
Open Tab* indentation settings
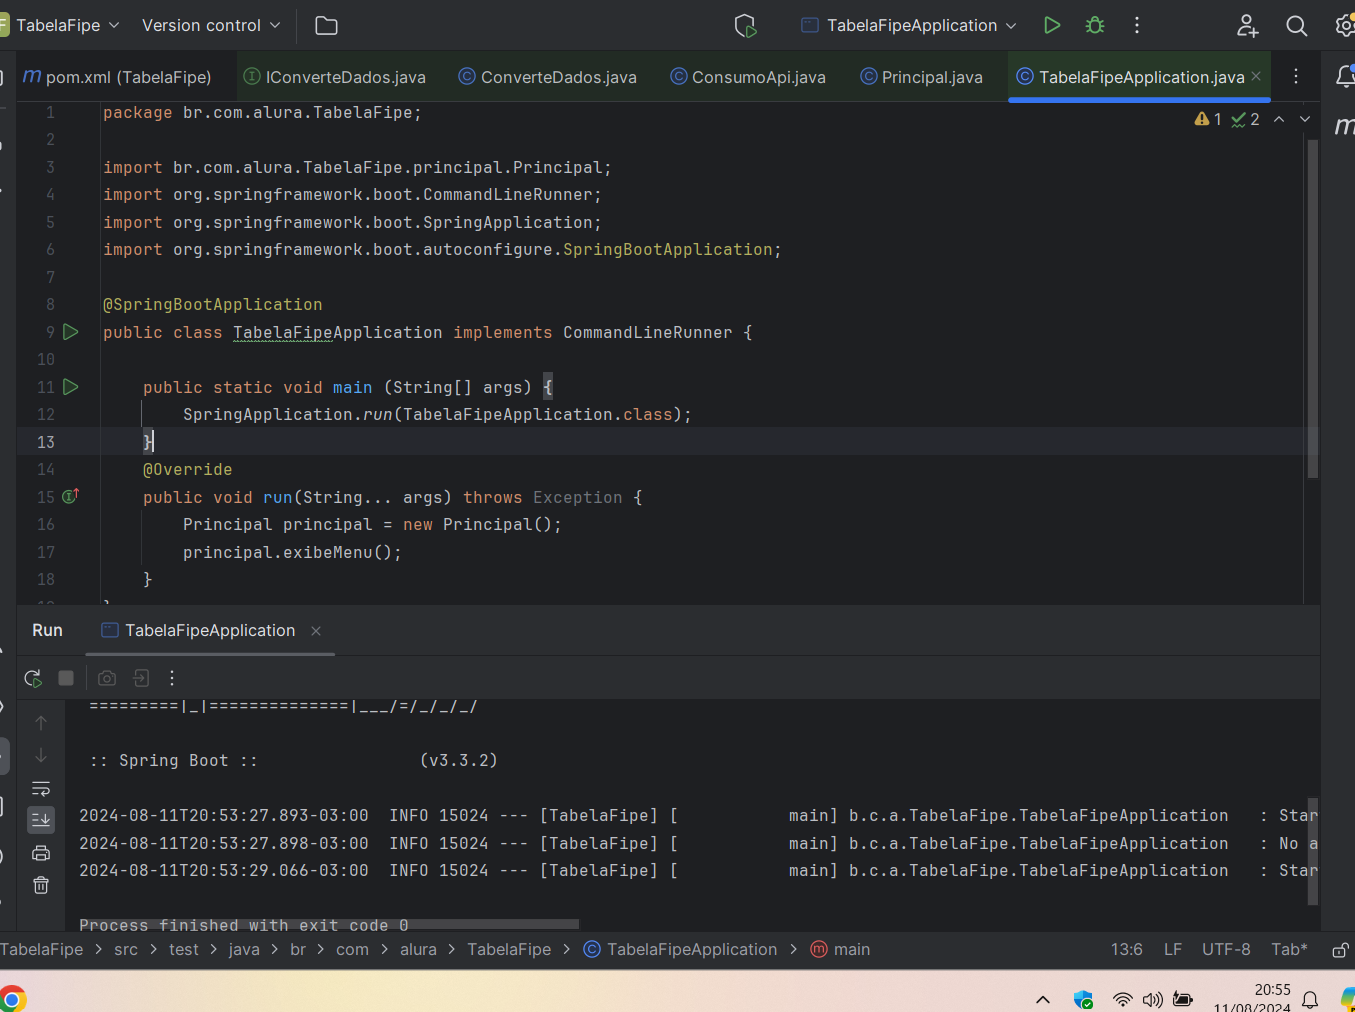coord(1289,950)
